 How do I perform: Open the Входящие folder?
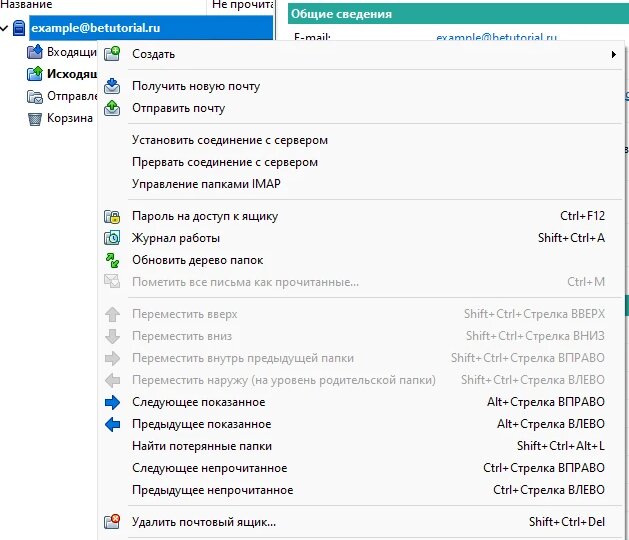point(71,52)
